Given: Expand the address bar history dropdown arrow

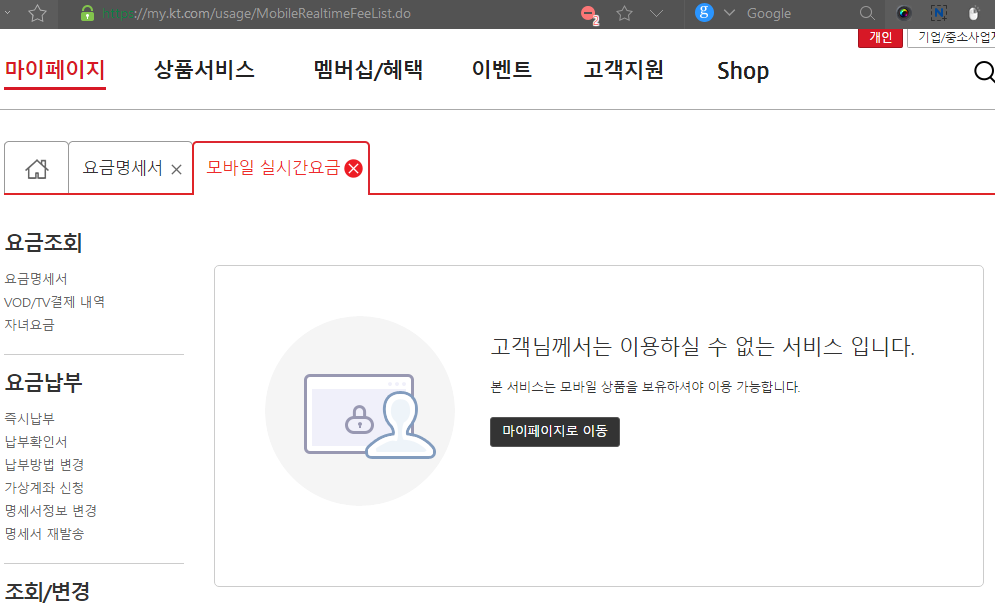Looking at the screenshot, I should [x=656, y=14].
